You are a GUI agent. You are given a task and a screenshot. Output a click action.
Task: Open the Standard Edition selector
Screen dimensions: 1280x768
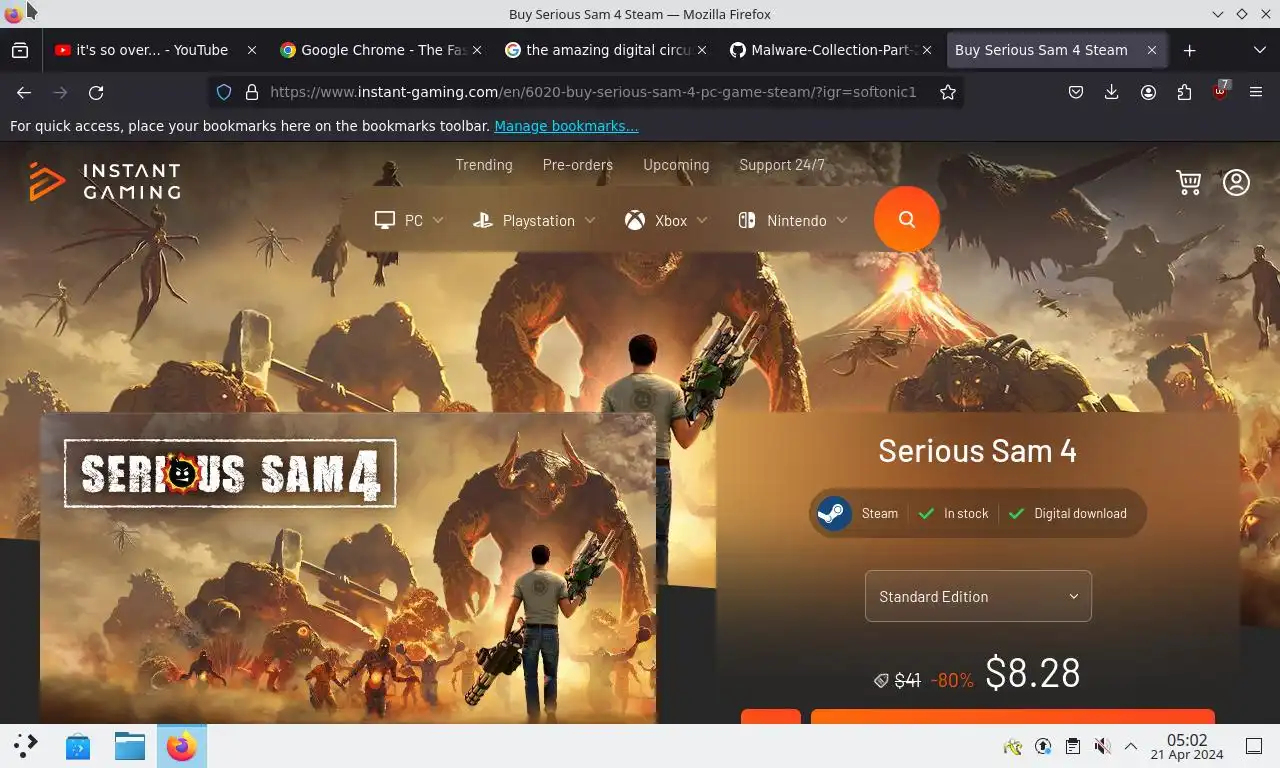pos(978,596)
